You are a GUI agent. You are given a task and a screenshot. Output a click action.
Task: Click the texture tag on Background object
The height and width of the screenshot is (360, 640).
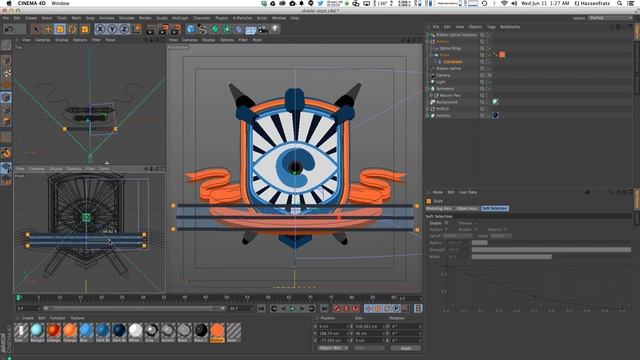[x=495, y=102]
